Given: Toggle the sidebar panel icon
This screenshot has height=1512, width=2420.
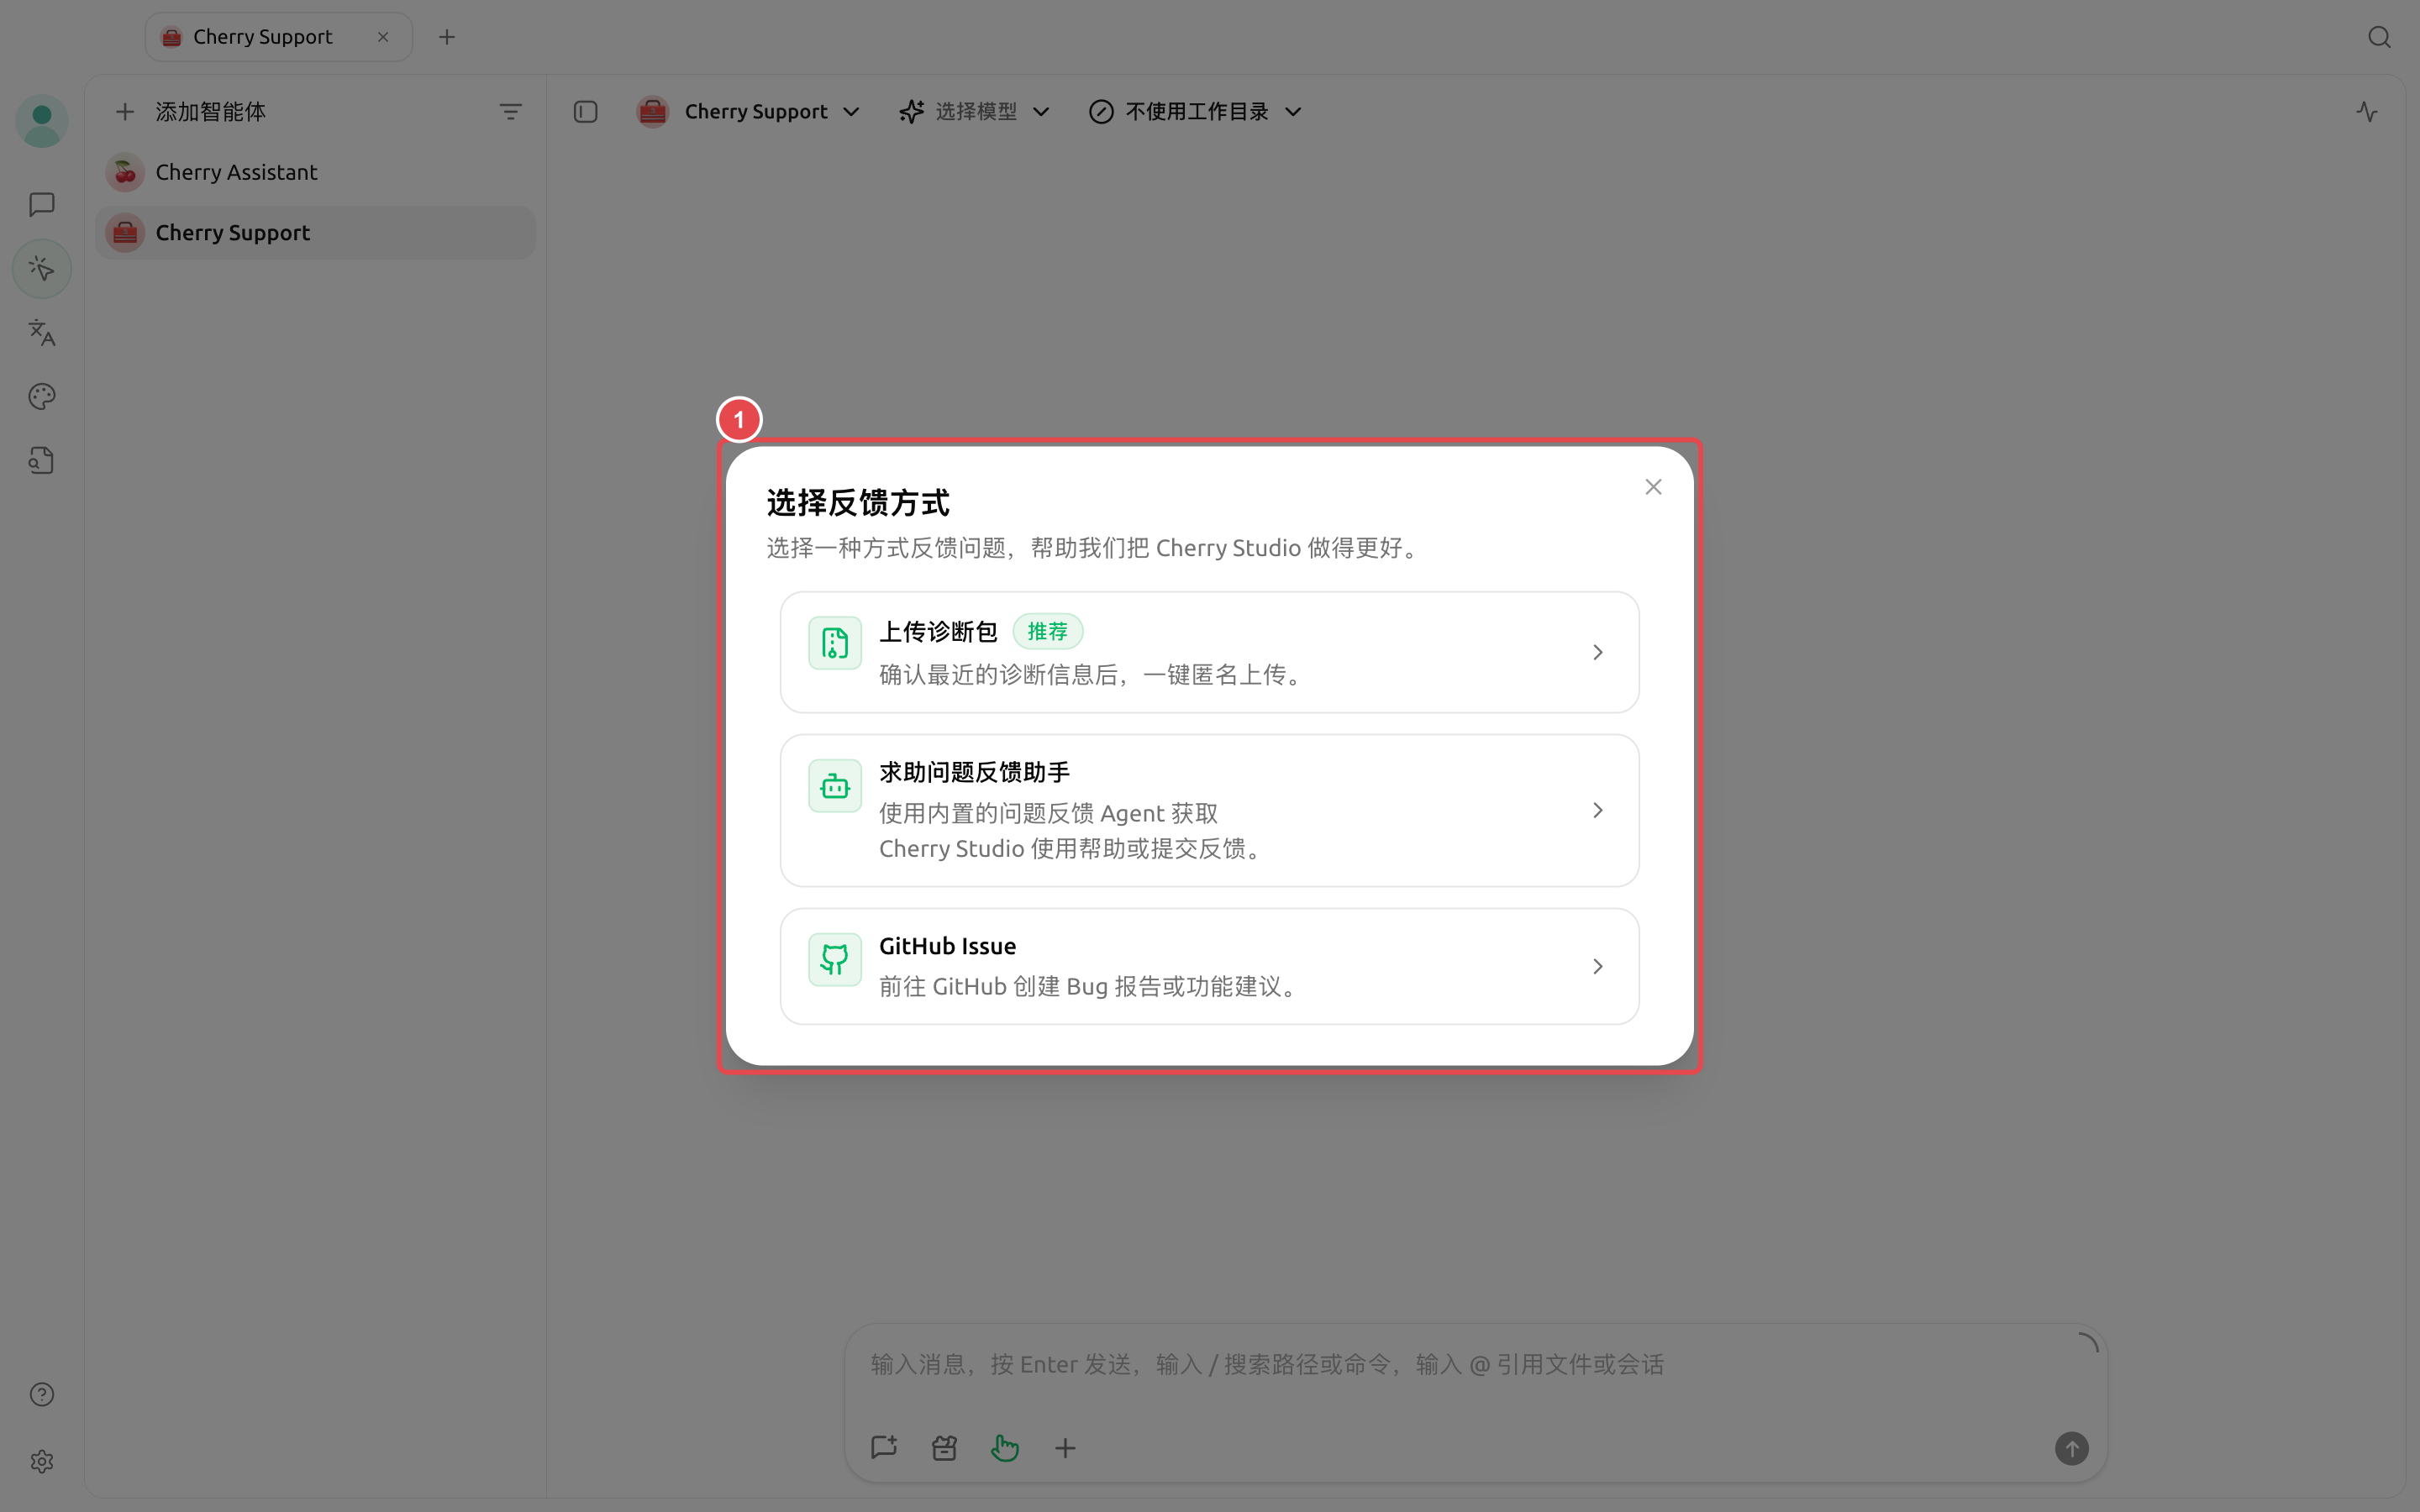Looking at the screenshot, I should (585, 111).
